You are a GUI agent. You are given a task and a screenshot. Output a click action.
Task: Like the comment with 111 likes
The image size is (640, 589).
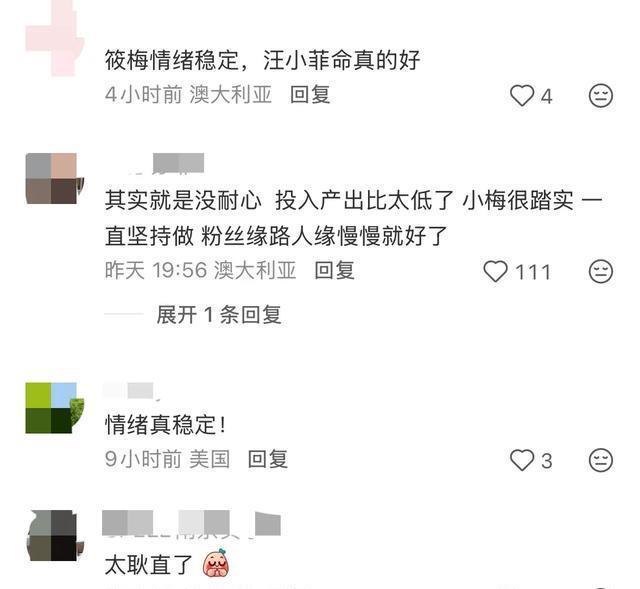[x=496, y=271]
